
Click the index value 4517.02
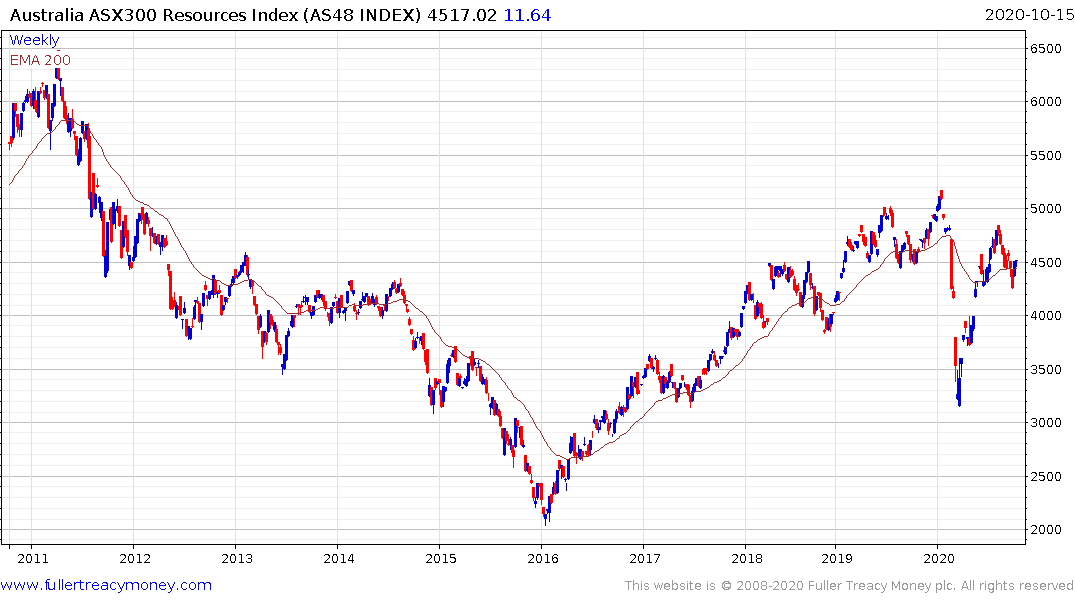pyautogui.click(x=461, y=15)
